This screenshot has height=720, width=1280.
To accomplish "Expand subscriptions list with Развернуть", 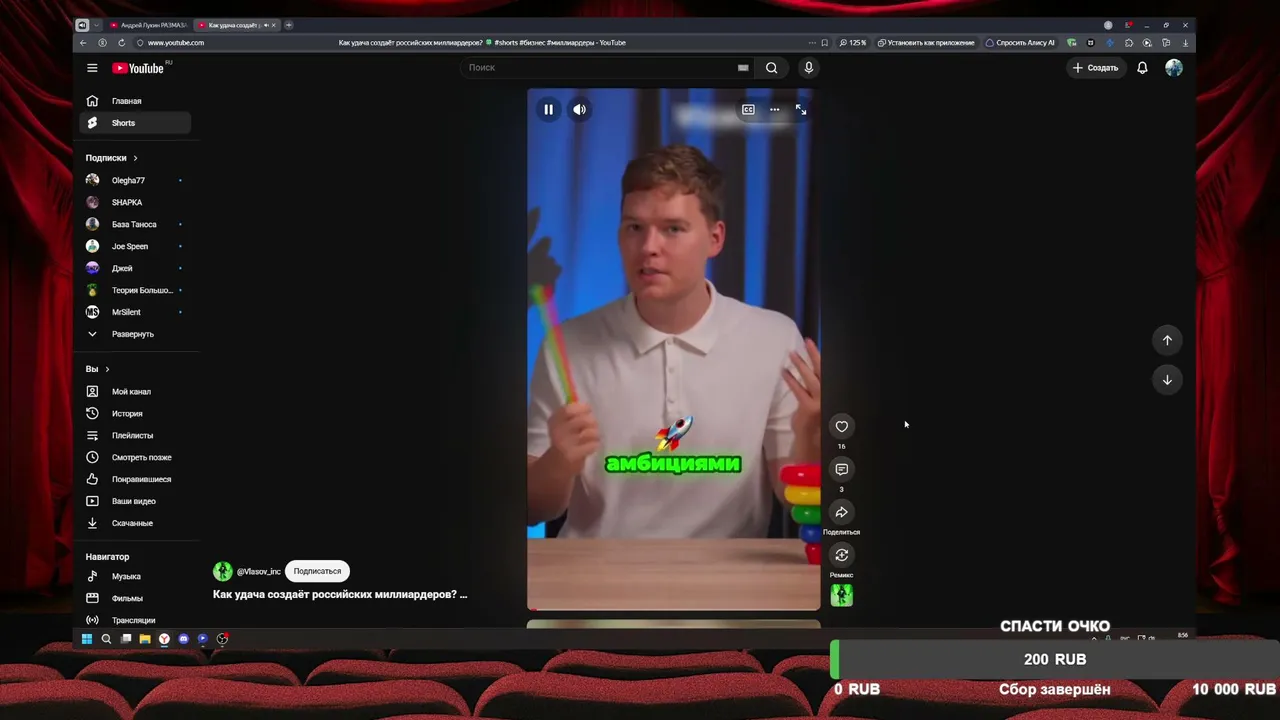I will (x=136, y=334).
